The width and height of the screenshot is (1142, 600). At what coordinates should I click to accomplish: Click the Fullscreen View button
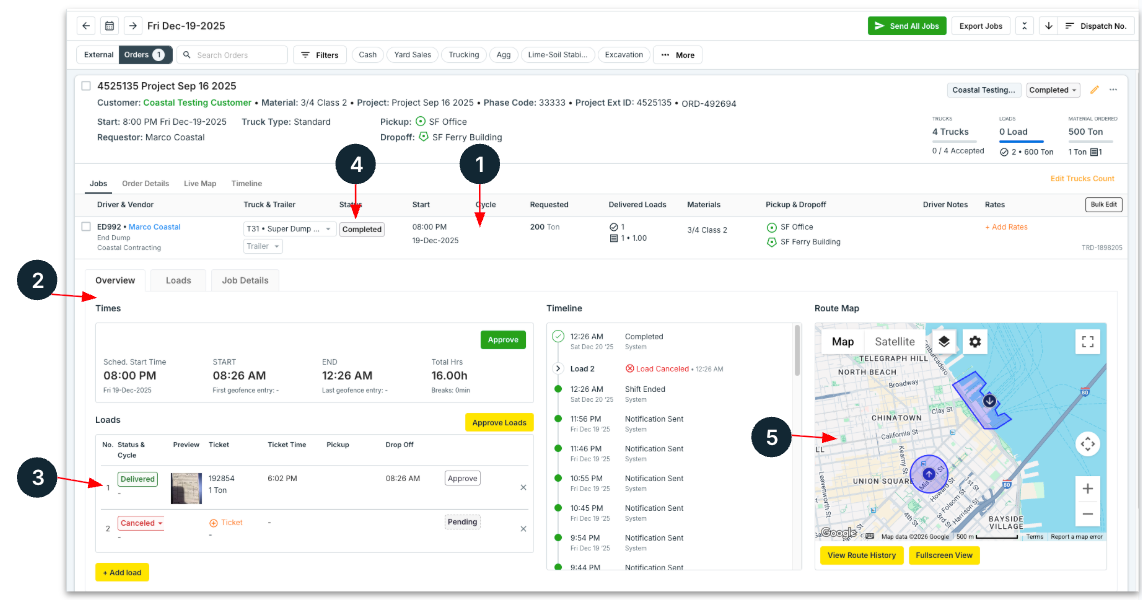coord(944,556)
